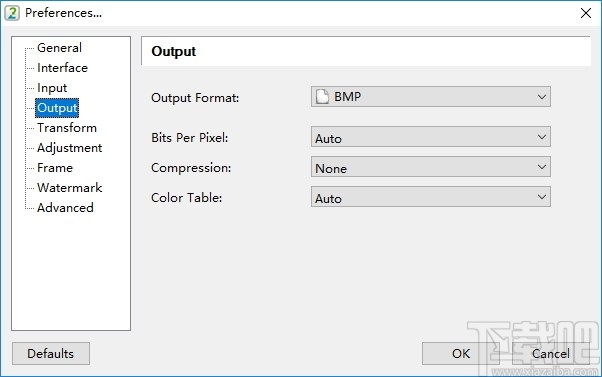The image size is (602, 377).
Task: Select the Output tree entry
Action: coord(57,108)
